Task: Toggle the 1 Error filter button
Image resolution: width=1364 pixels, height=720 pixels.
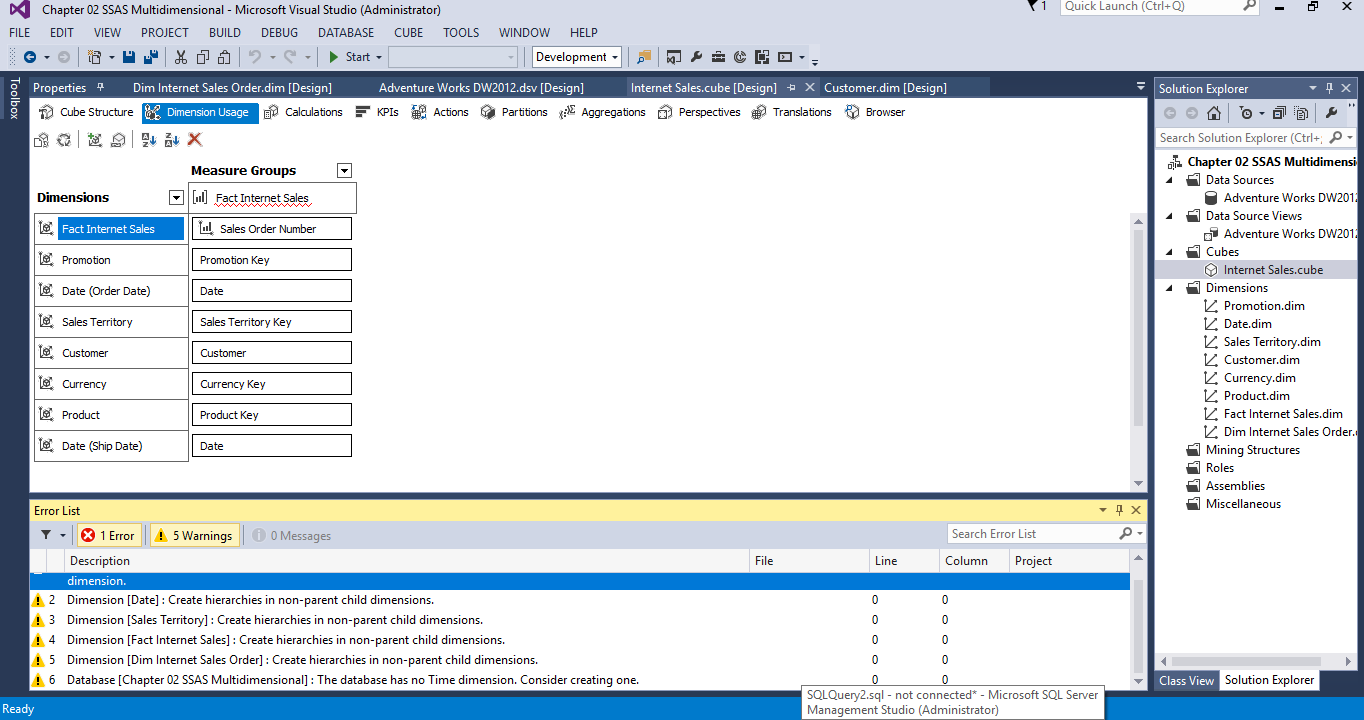Action: [x=108, y=536]
